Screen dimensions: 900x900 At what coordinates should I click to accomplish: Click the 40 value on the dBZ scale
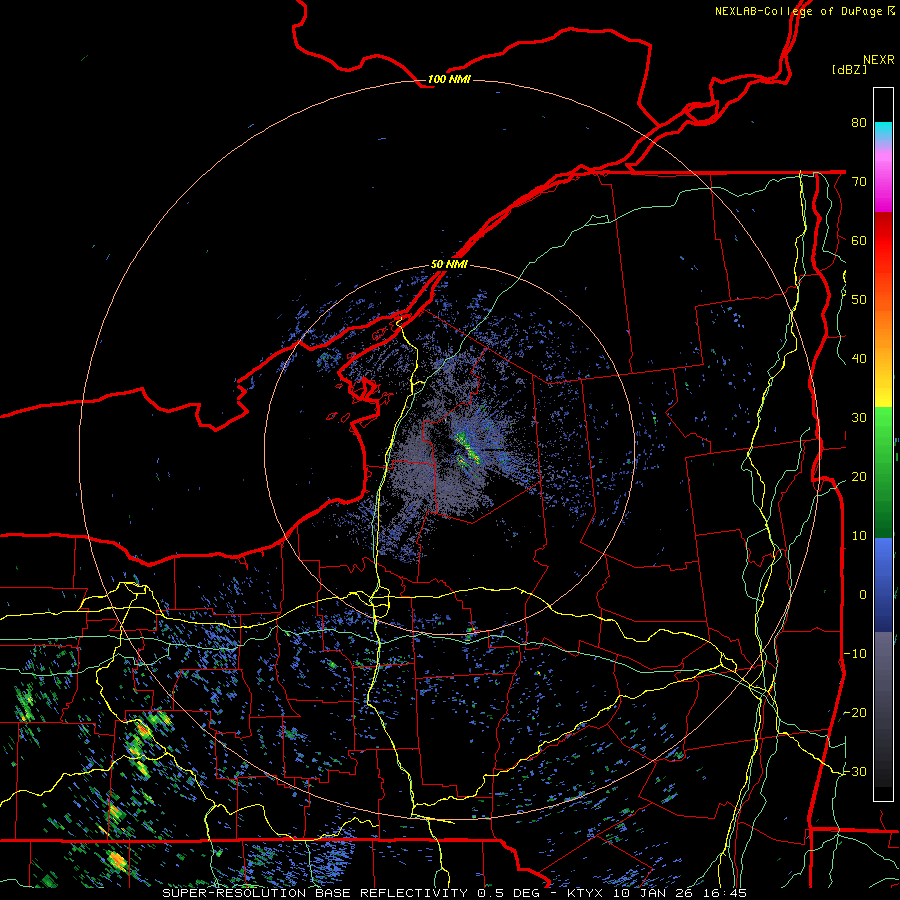(x=859, y=359)
